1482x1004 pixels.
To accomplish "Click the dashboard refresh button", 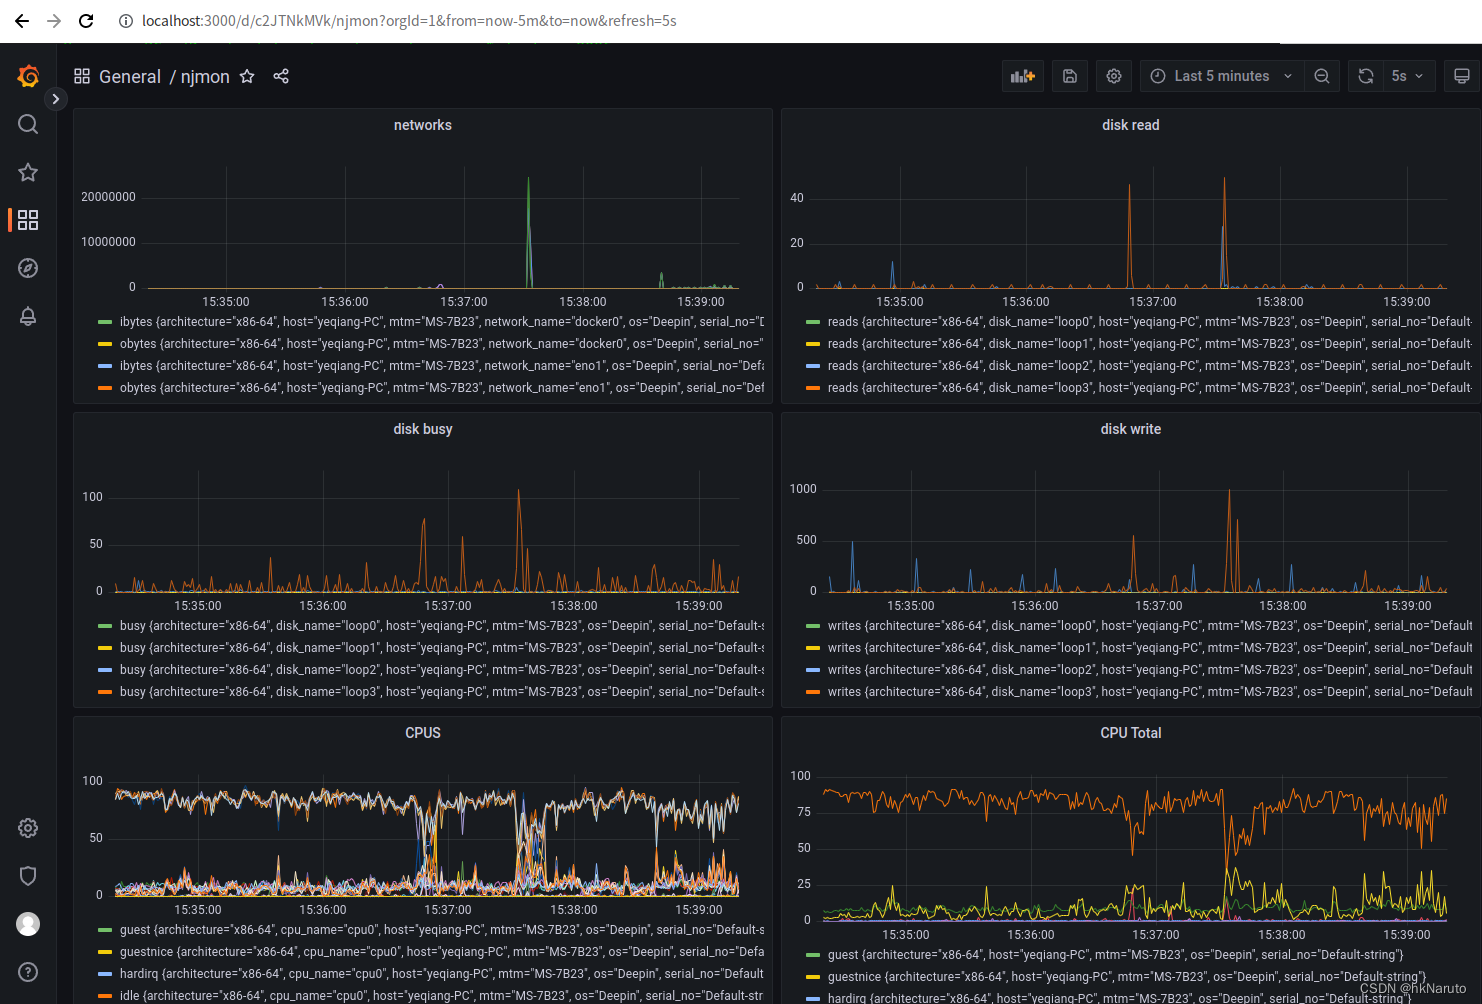I will [x=1365, y=75].
